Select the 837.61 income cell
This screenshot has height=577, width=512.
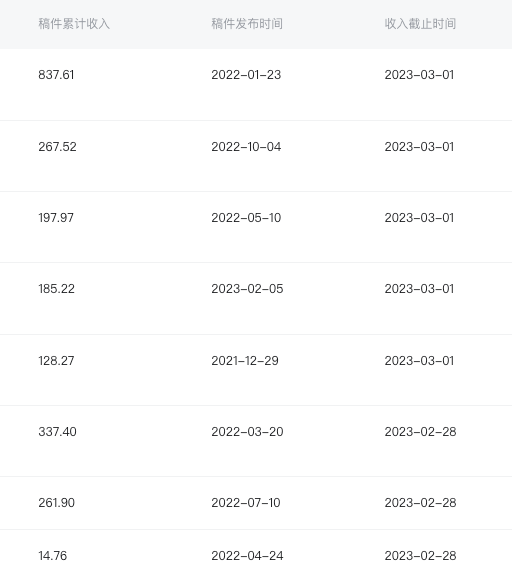(56, 75)
